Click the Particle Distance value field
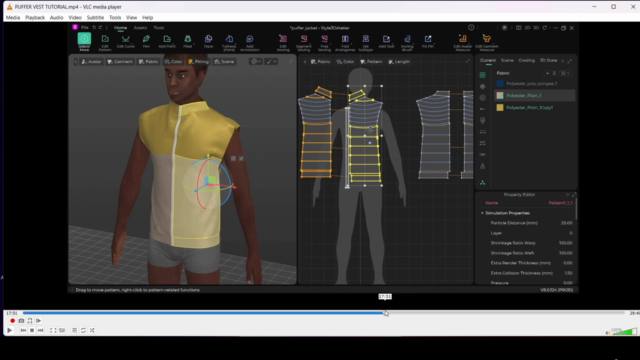Viewport: 640px width, 360px height. point(566,223)
